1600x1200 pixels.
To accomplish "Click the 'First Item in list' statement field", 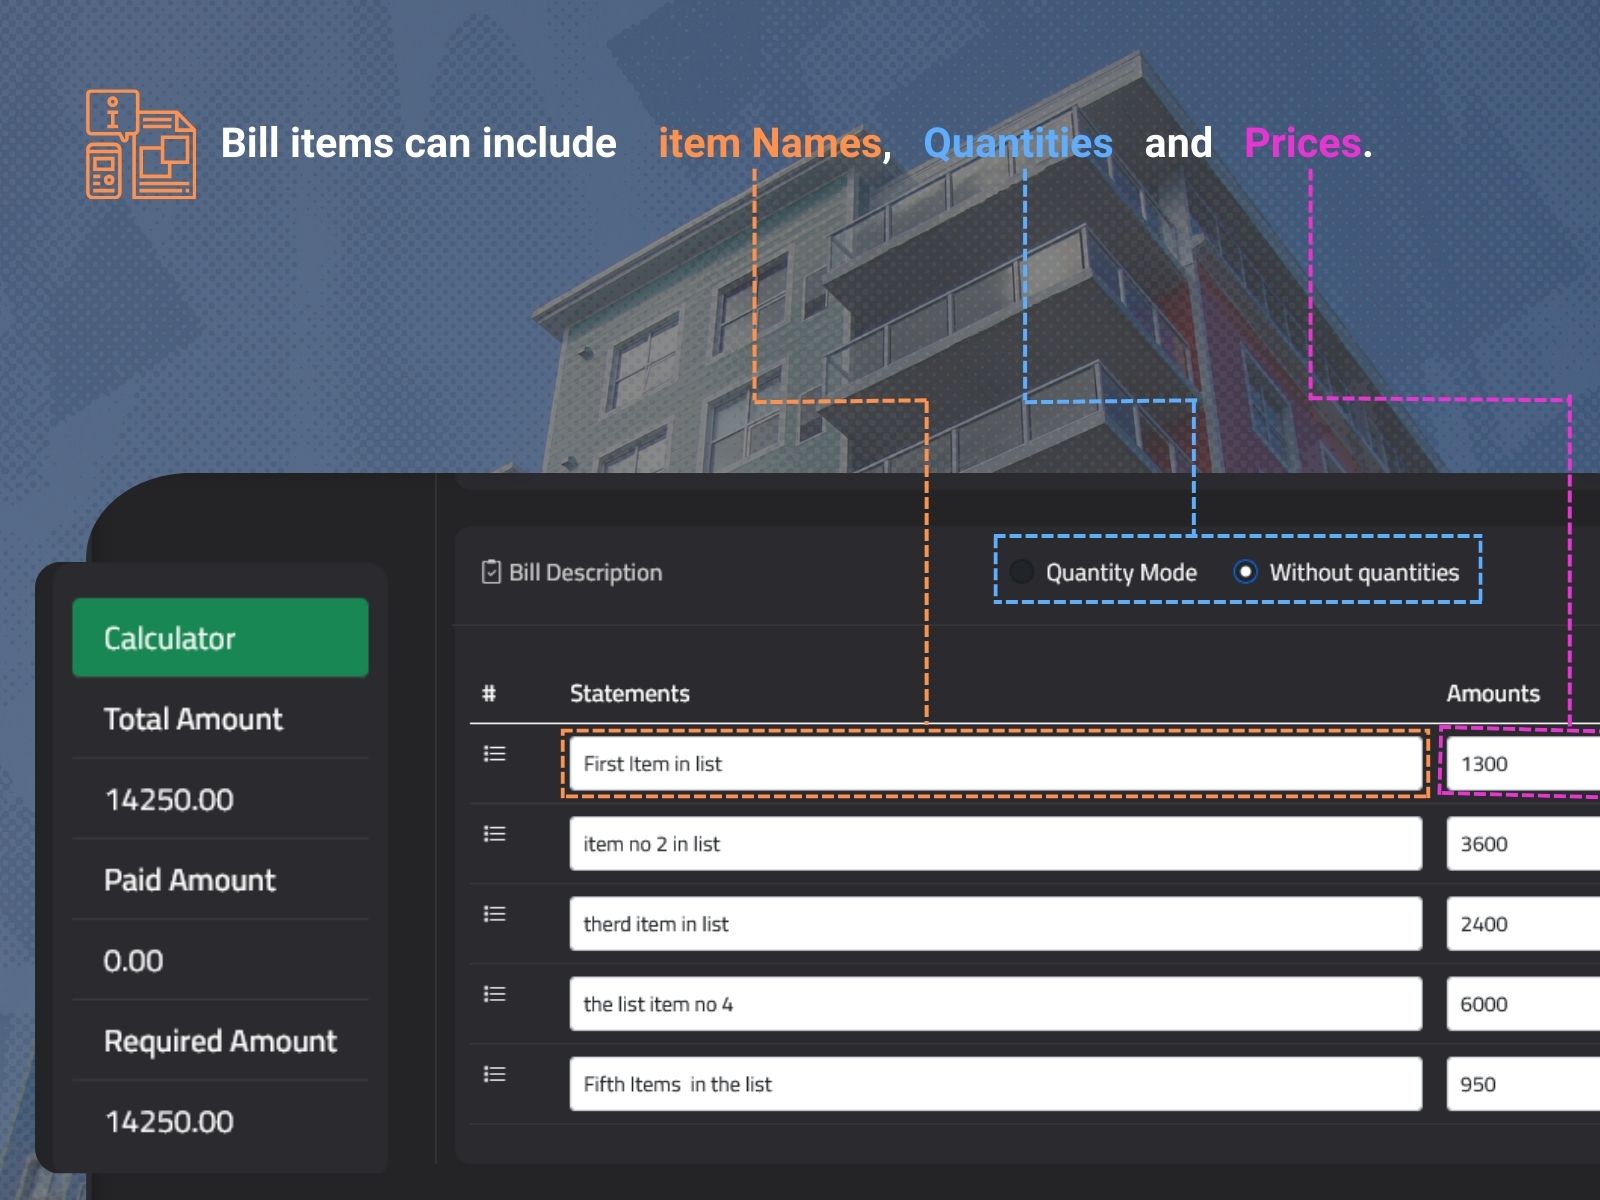I will 995,764.
